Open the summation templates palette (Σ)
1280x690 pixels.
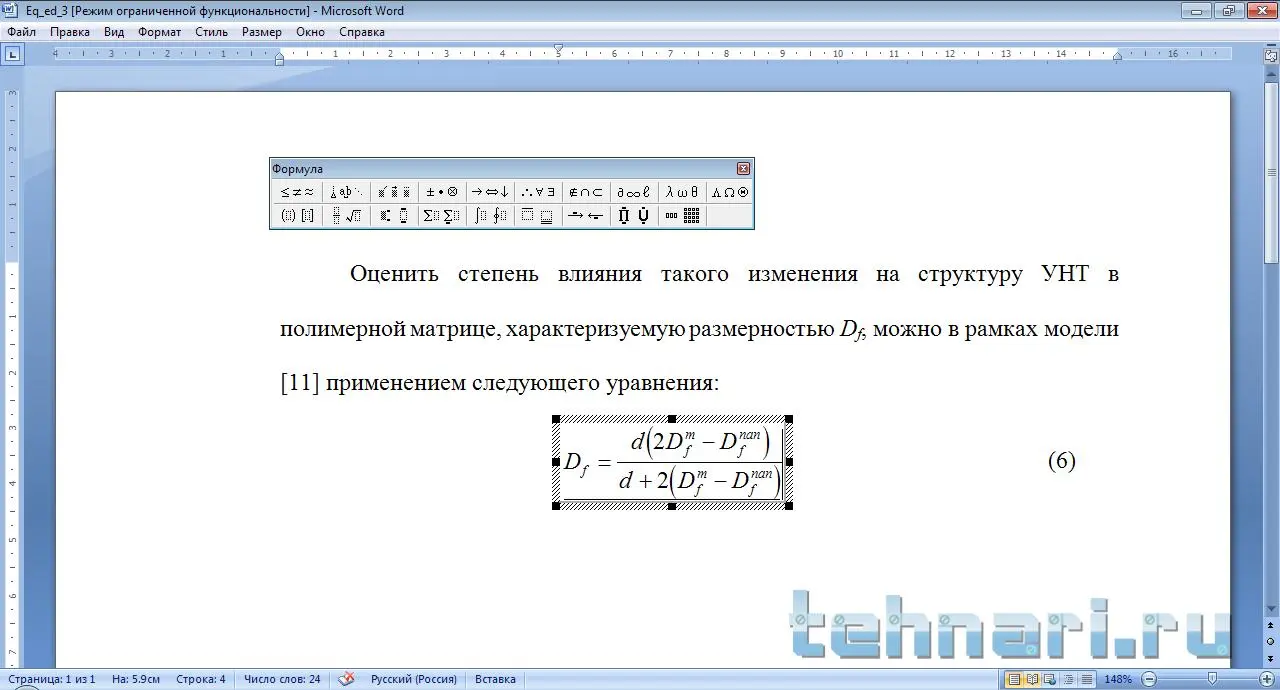coord(442,215)
